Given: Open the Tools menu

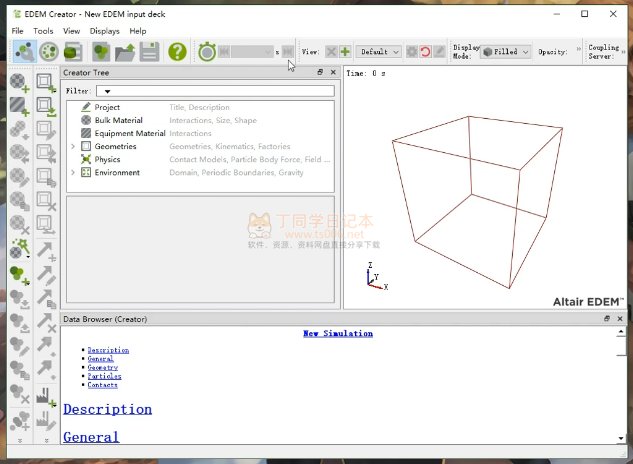Looking at the screenshot, I should point(43,31).
